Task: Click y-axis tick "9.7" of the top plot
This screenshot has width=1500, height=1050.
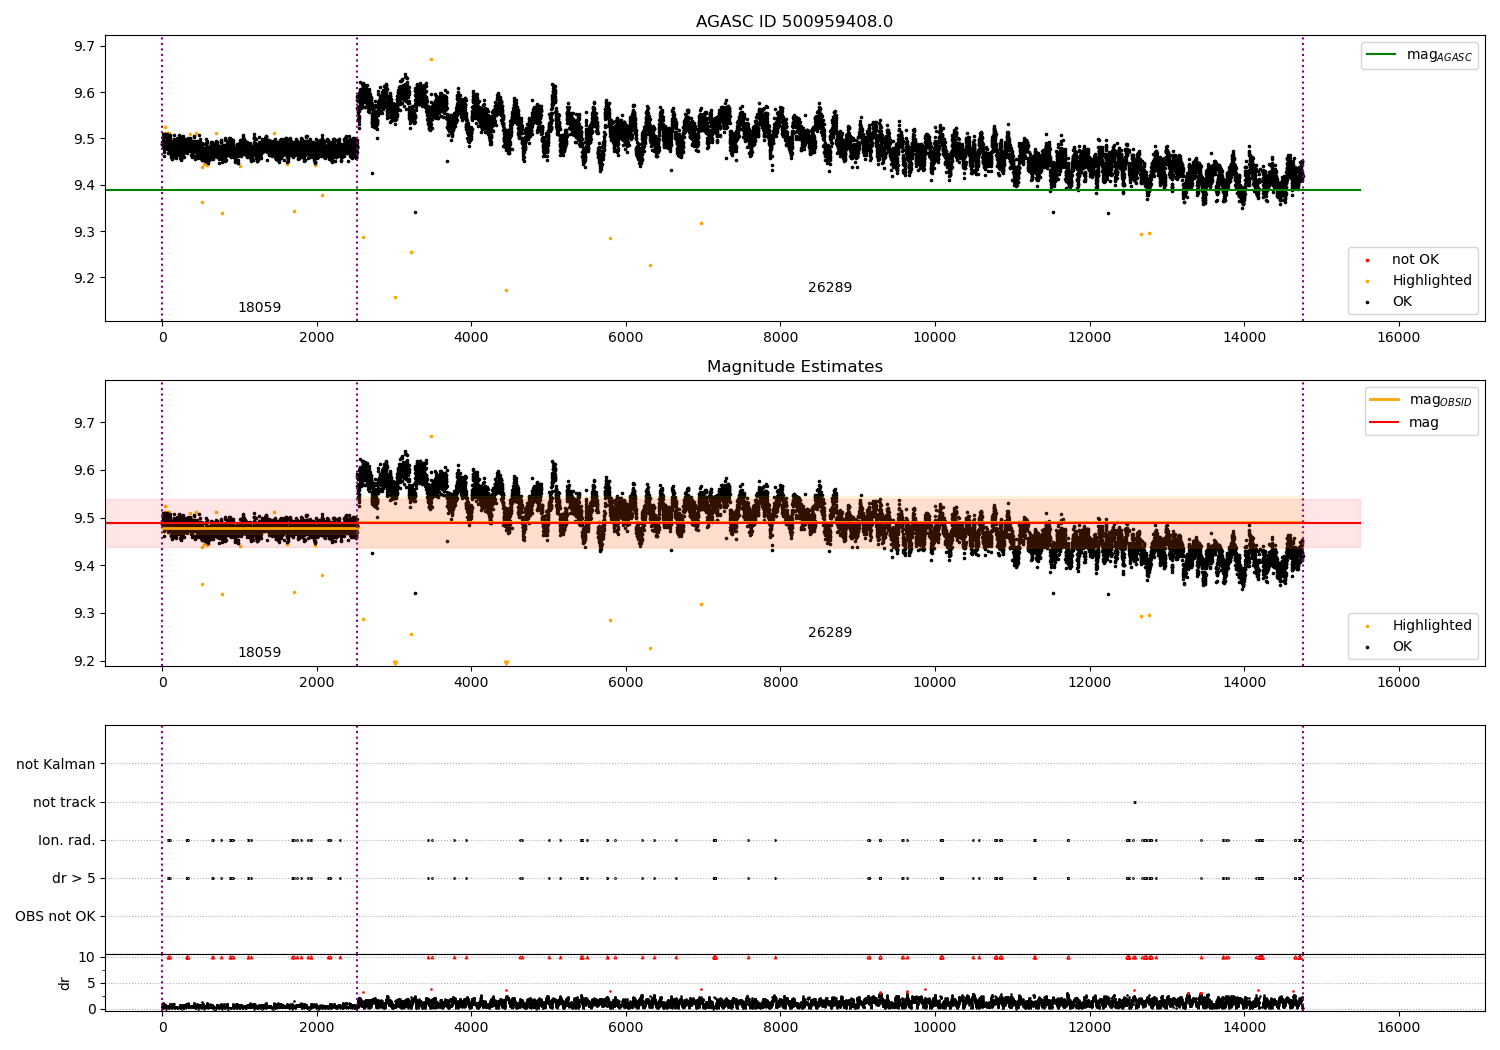Action: tap(84, 46)
